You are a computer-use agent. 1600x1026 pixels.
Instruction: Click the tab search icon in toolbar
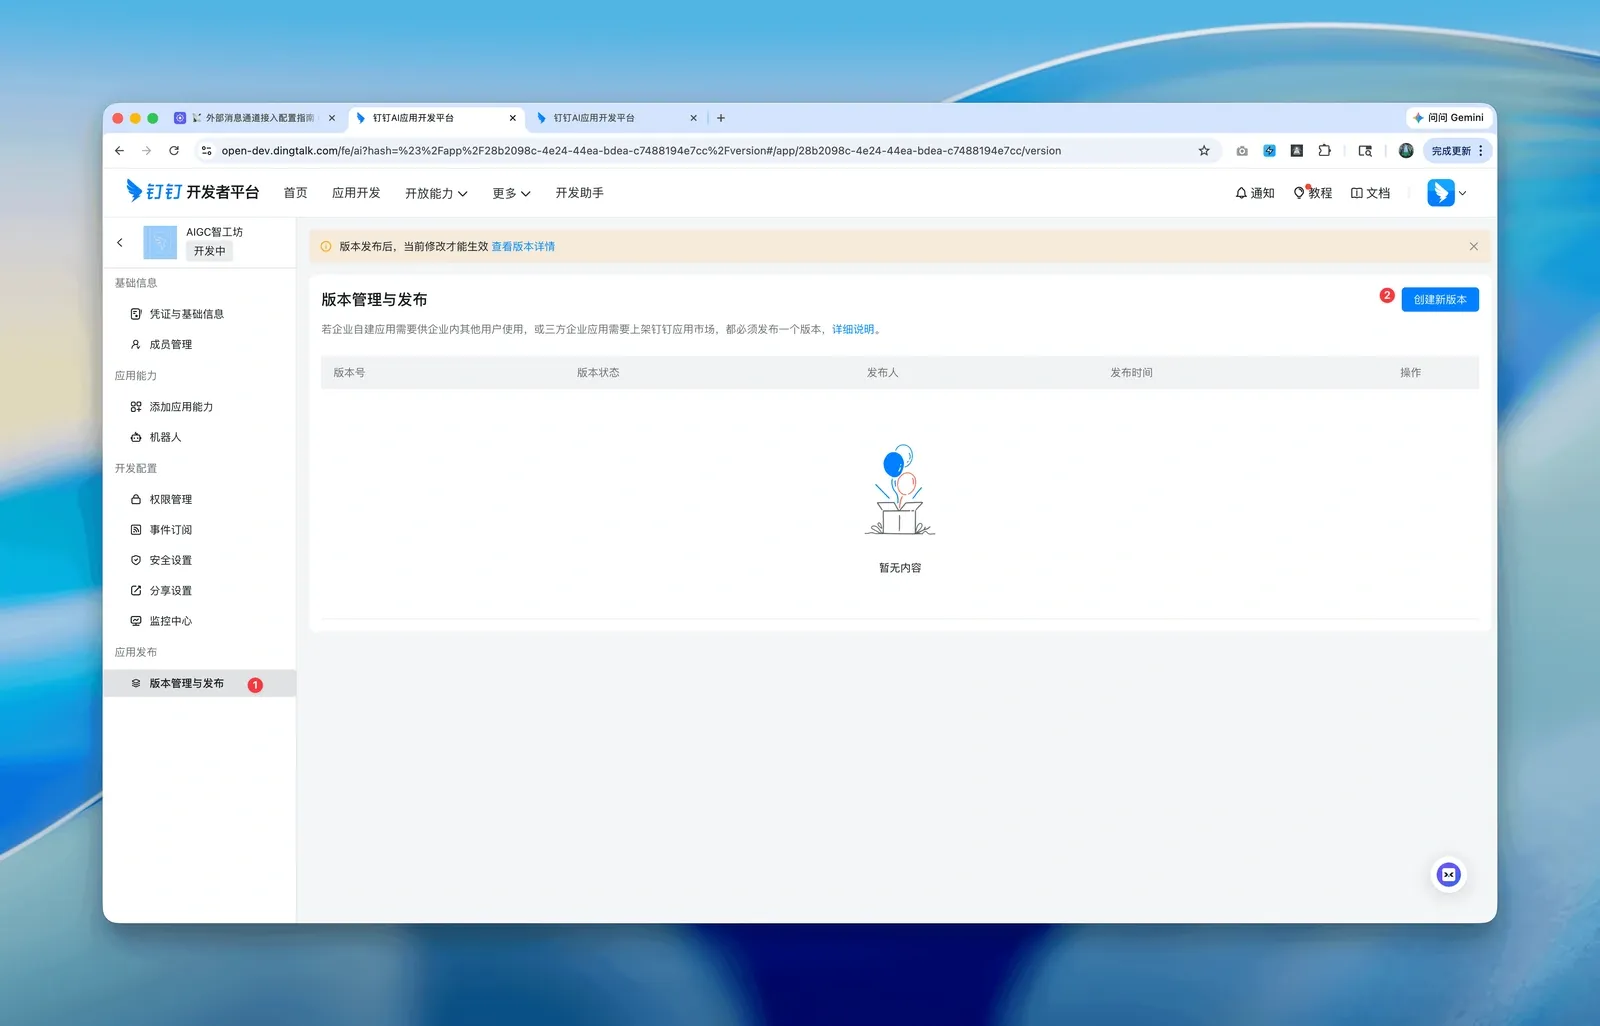pos(1365,151)
